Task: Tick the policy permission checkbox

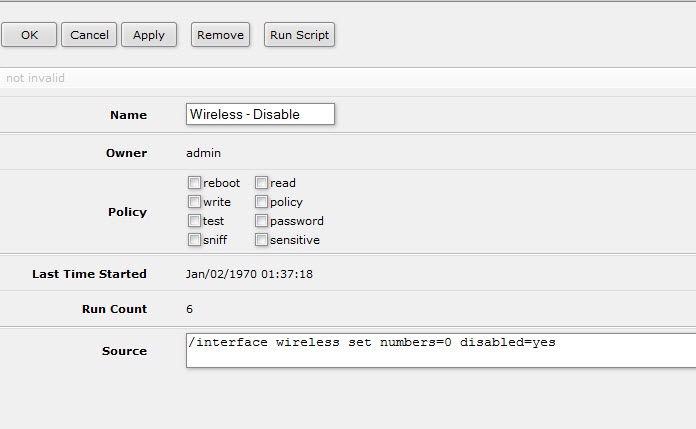Action: [x=261, y=202]
